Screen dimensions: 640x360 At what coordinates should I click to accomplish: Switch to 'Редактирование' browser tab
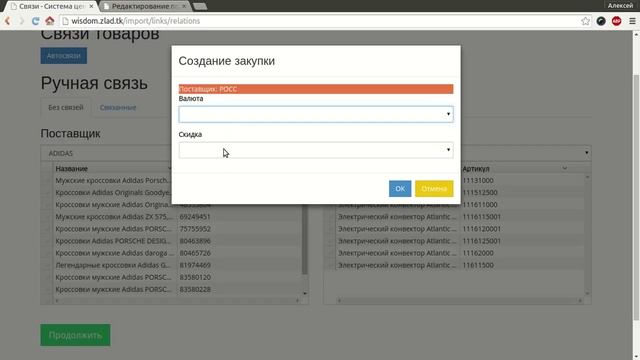145,7
